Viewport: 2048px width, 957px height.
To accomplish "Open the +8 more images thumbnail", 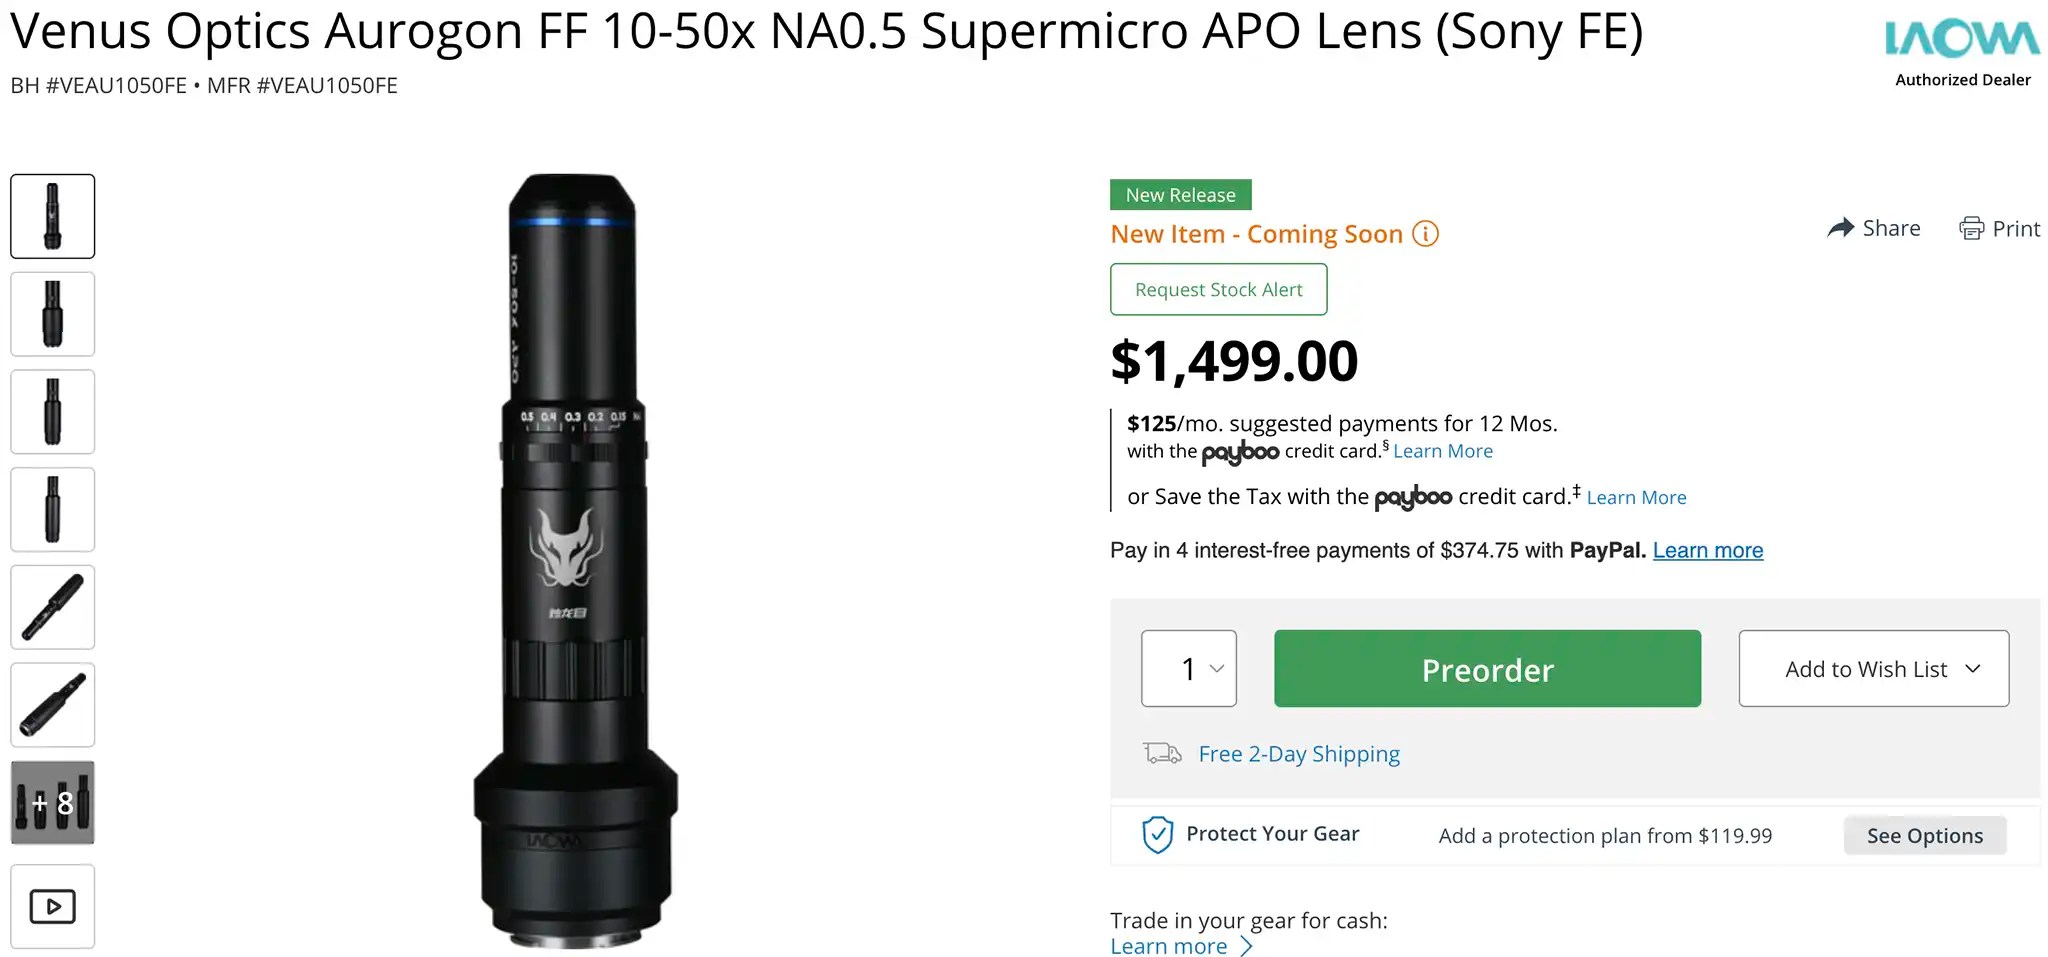I will tap(53, 802).
